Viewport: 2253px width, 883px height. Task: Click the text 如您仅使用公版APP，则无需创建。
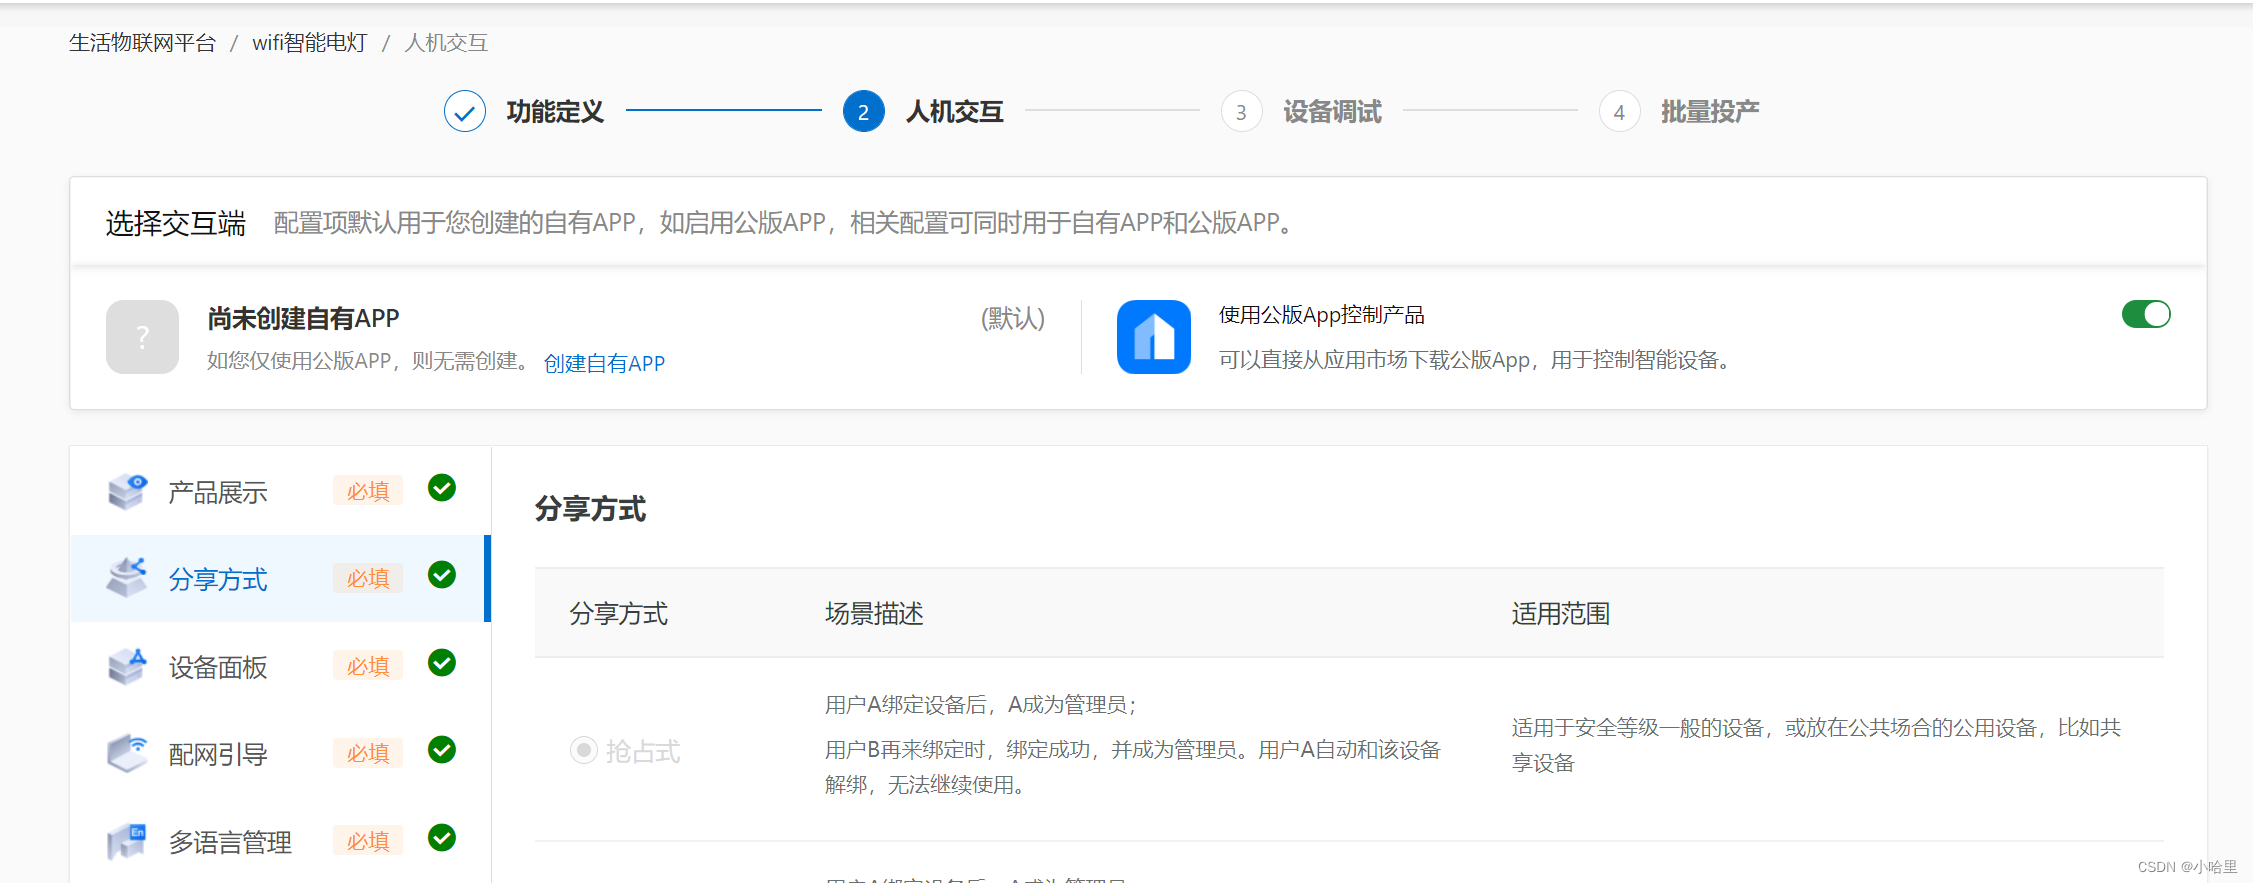pyautogui.click(x=370, y=361)
